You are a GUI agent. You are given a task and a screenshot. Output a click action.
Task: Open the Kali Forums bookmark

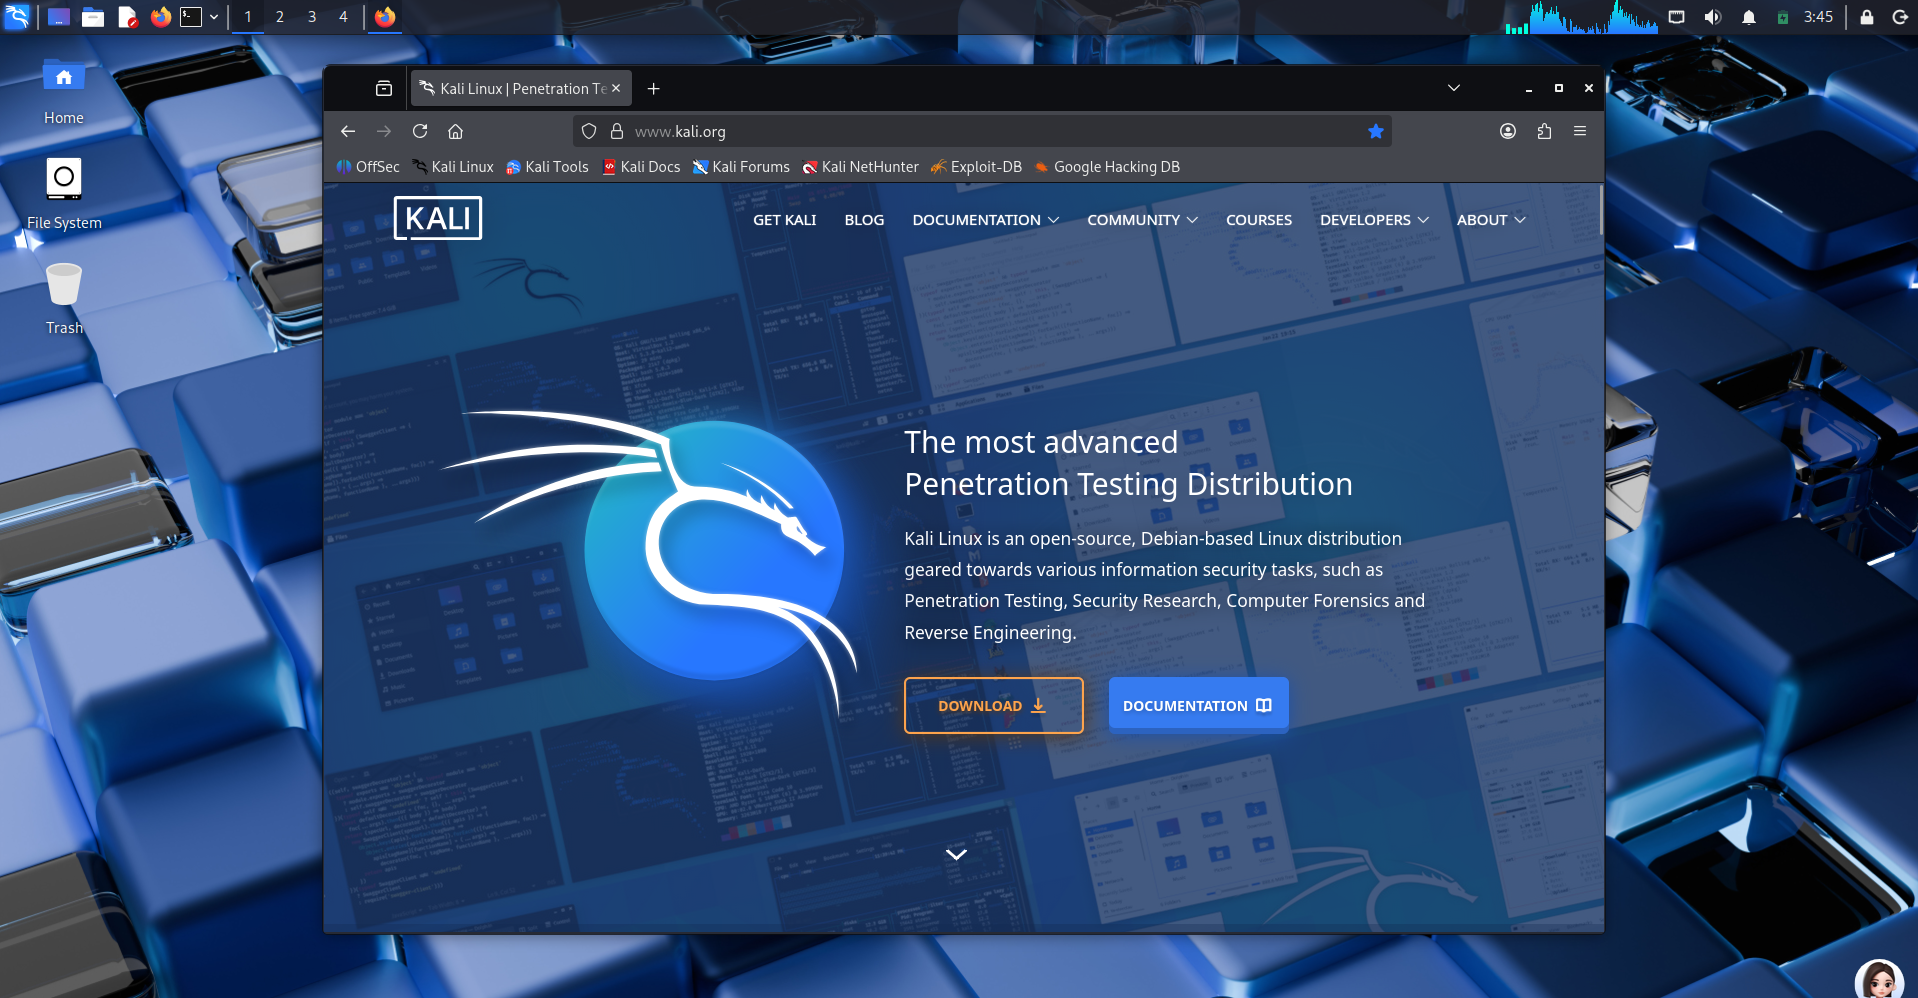741,167
